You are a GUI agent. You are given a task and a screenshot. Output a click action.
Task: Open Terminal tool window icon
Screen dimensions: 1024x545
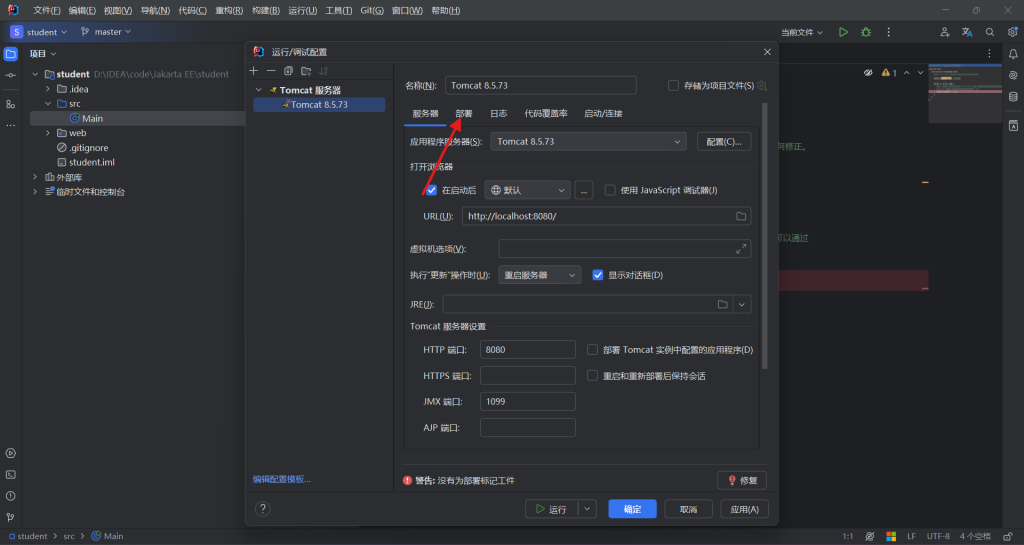pyautogui.click(x=10, y=475)
